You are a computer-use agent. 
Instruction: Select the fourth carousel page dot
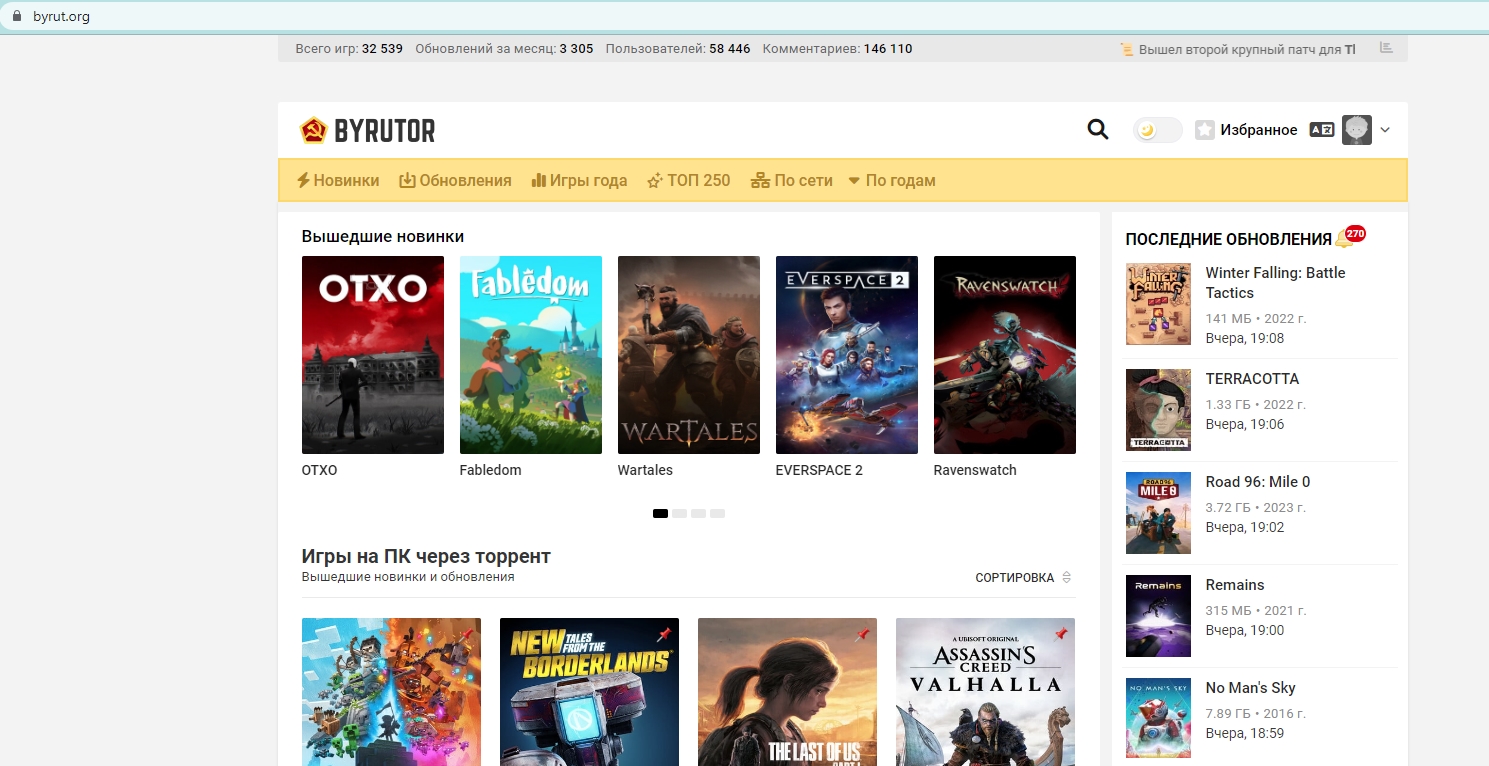(x=717, y=514)
